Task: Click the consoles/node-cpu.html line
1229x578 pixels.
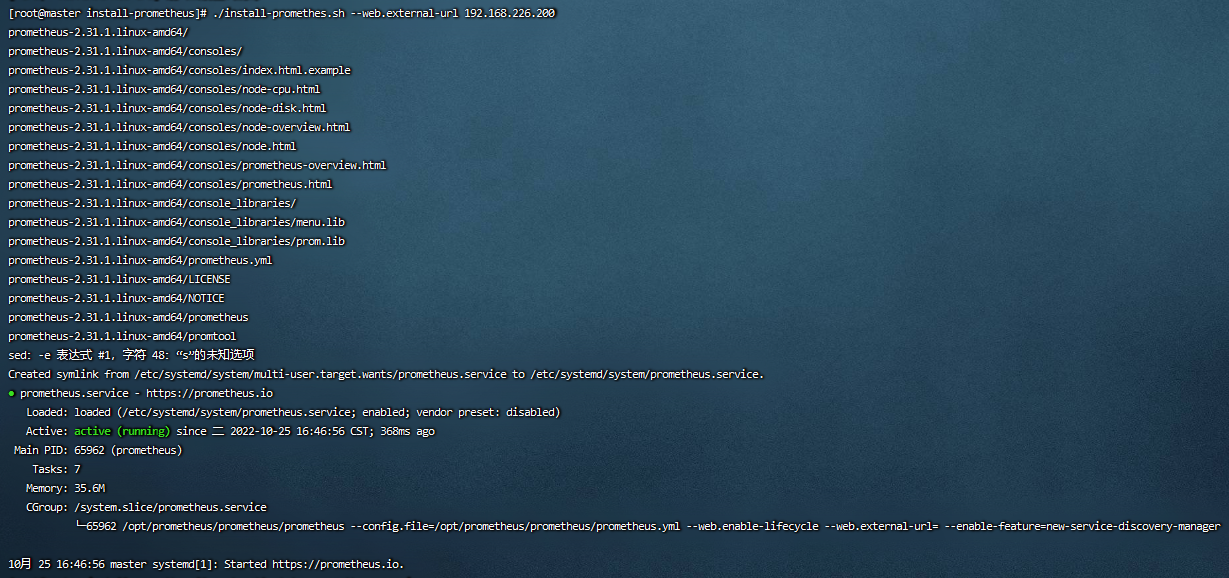Action: point(164,89)
